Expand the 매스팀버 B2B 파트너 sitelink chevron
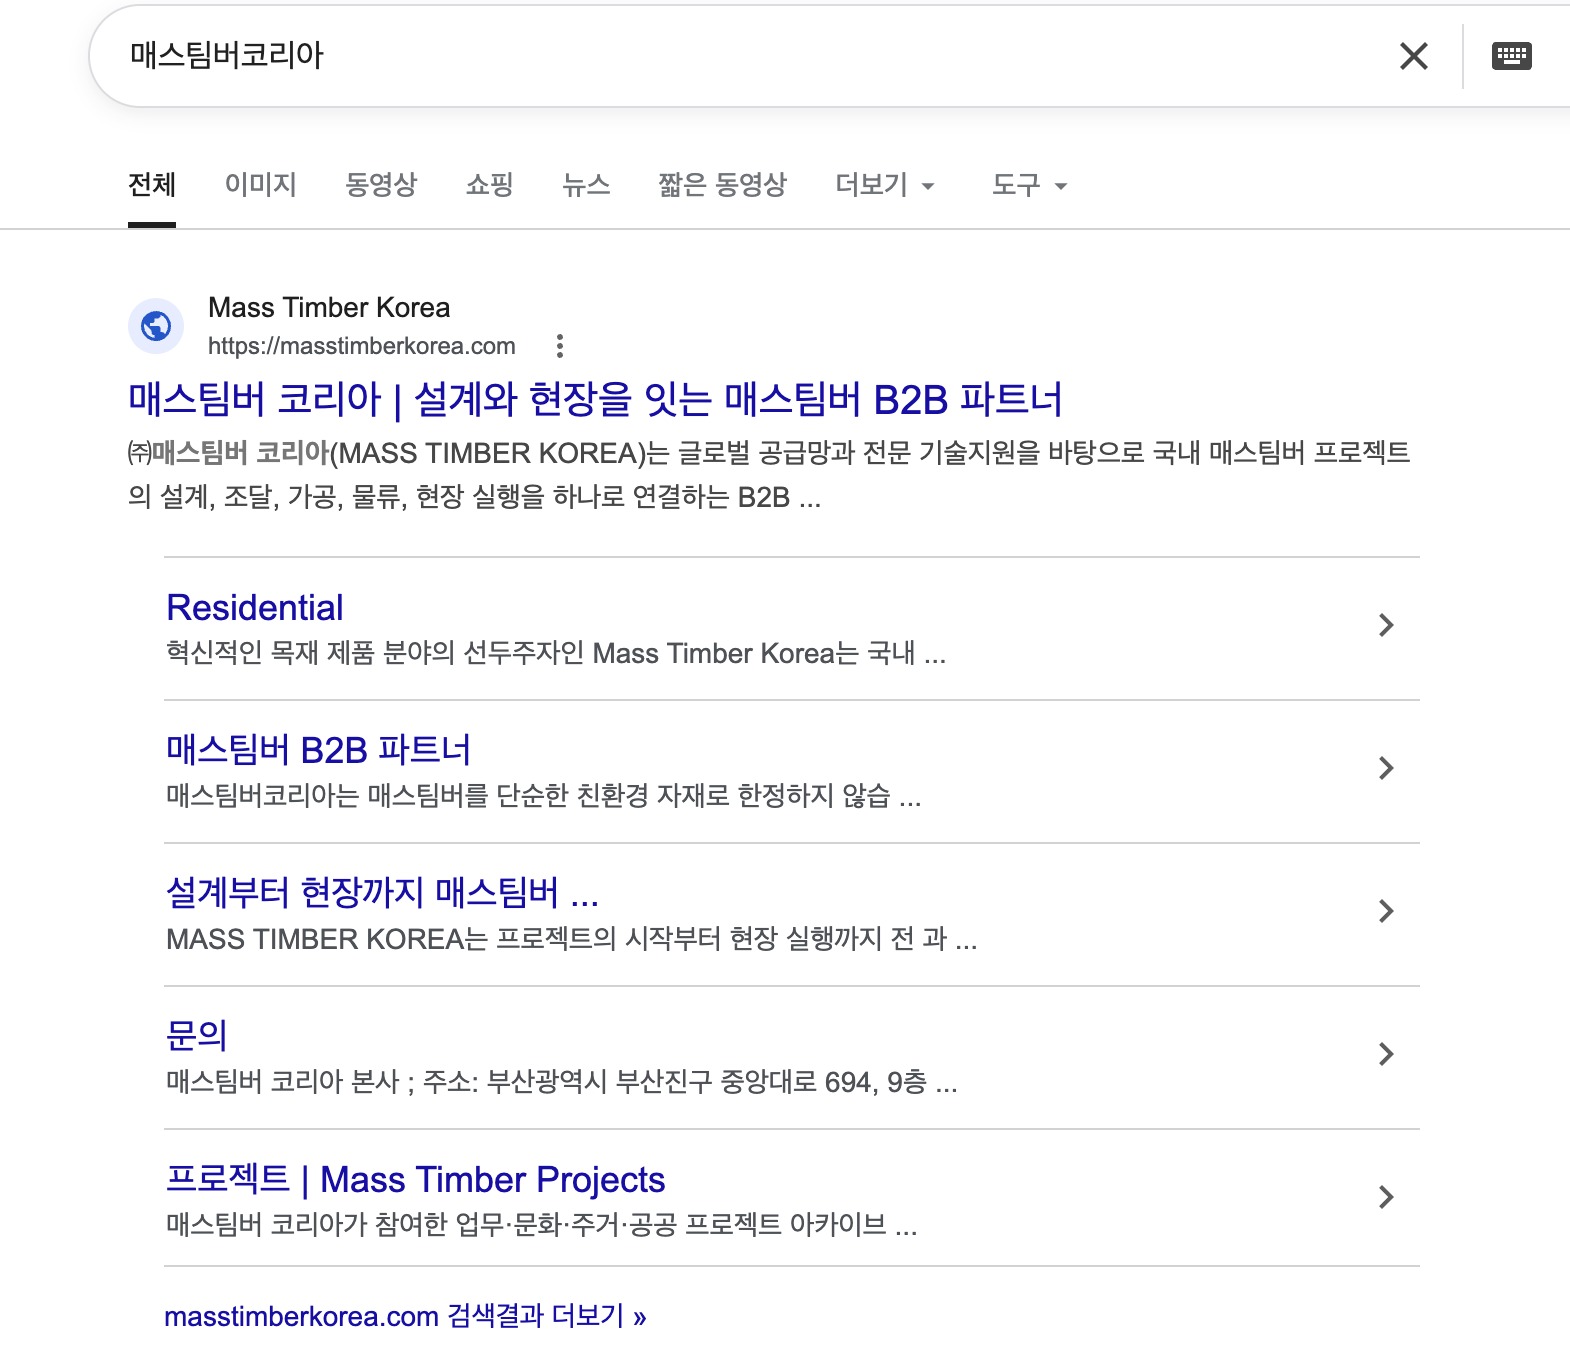 [1386, 768]
